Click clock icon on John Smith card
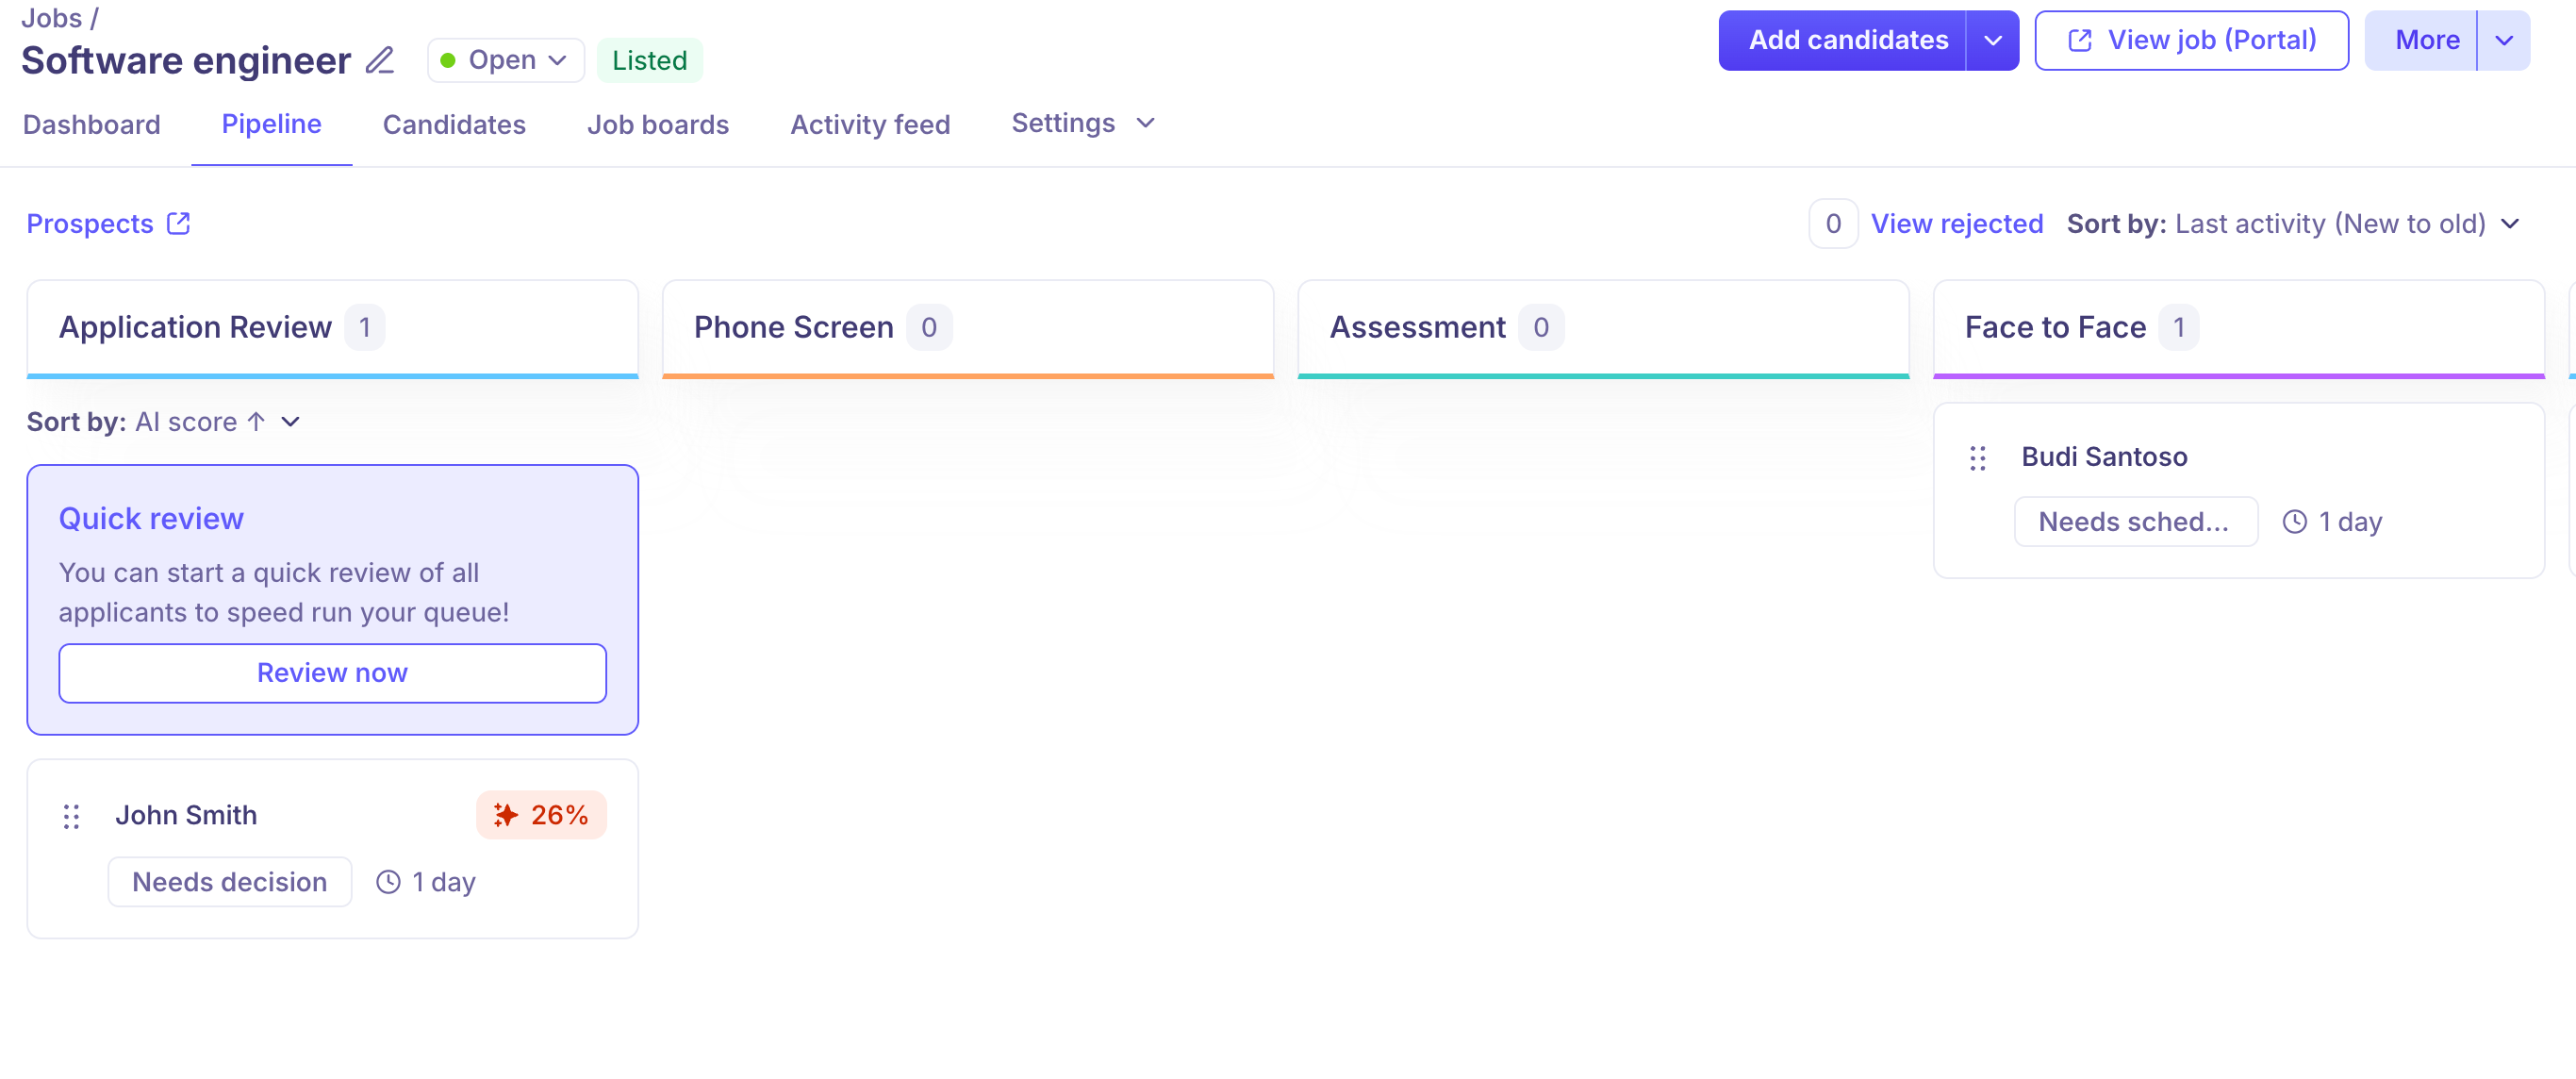Screen dimensions: 2576x1079 (388, 882)
